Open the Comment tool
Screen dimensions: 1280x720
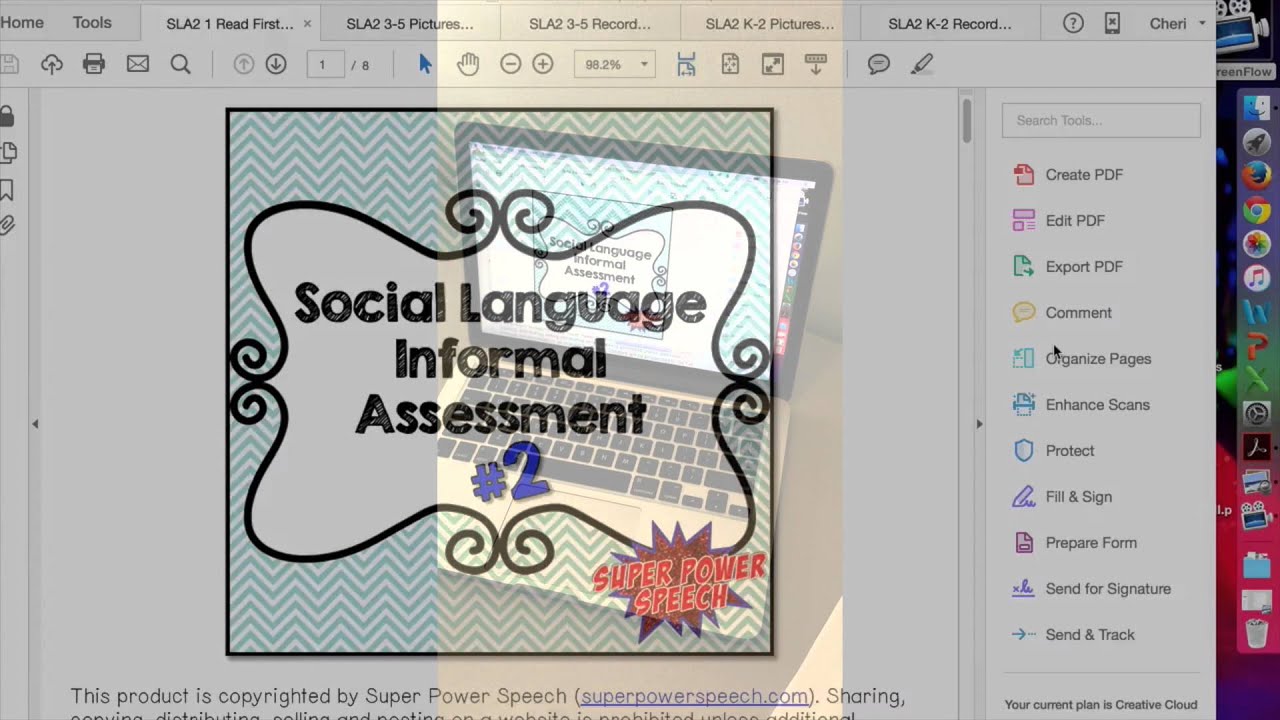(x=1062, y=312)
